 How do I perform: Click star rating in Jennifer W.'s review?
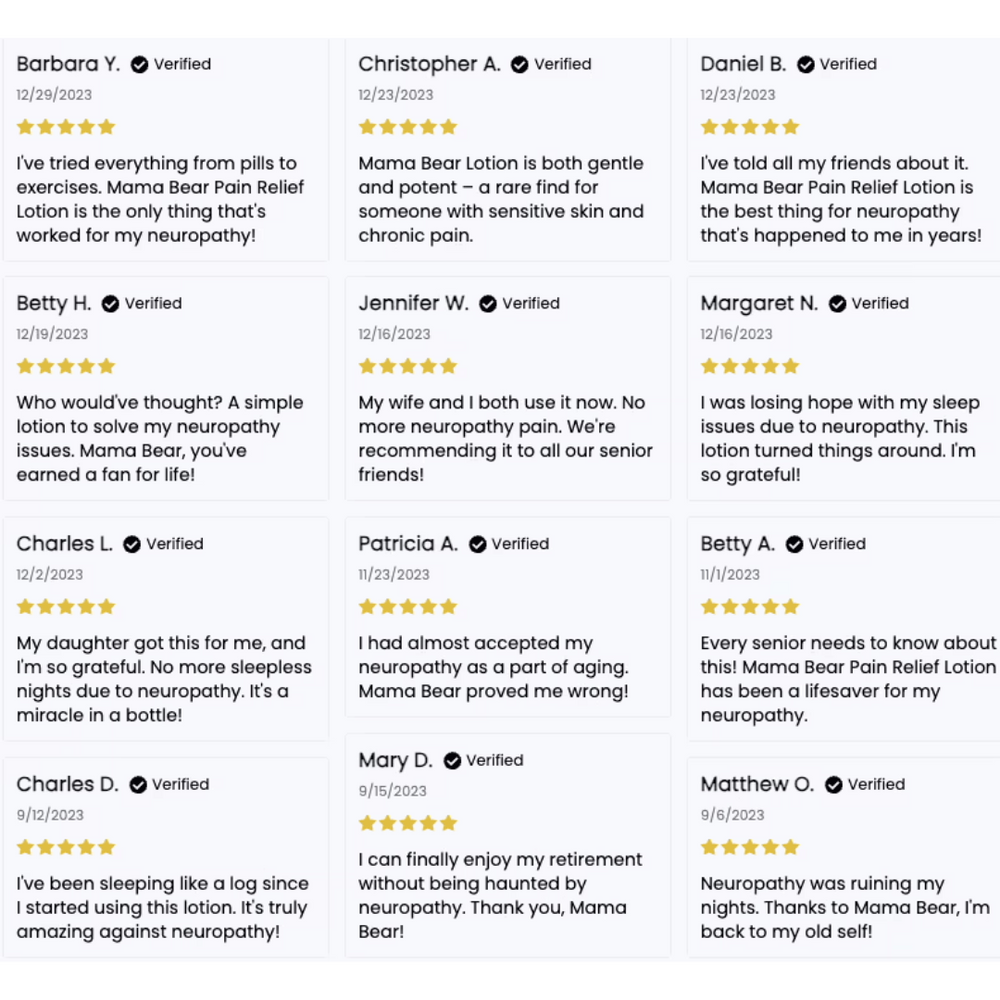pos(408,367)
